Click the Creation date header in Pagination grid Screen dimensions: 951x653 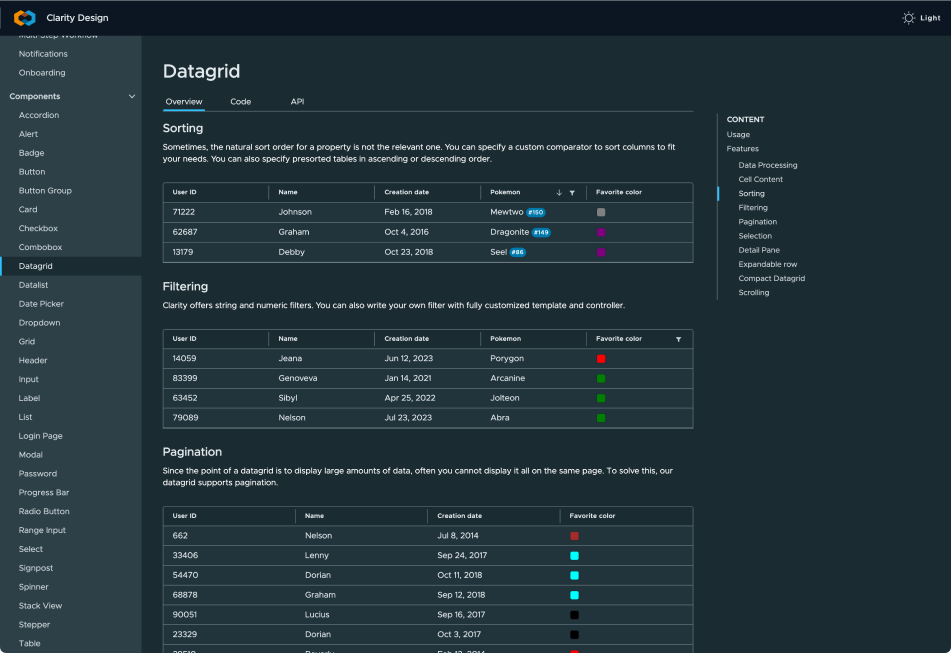[460, 516]
